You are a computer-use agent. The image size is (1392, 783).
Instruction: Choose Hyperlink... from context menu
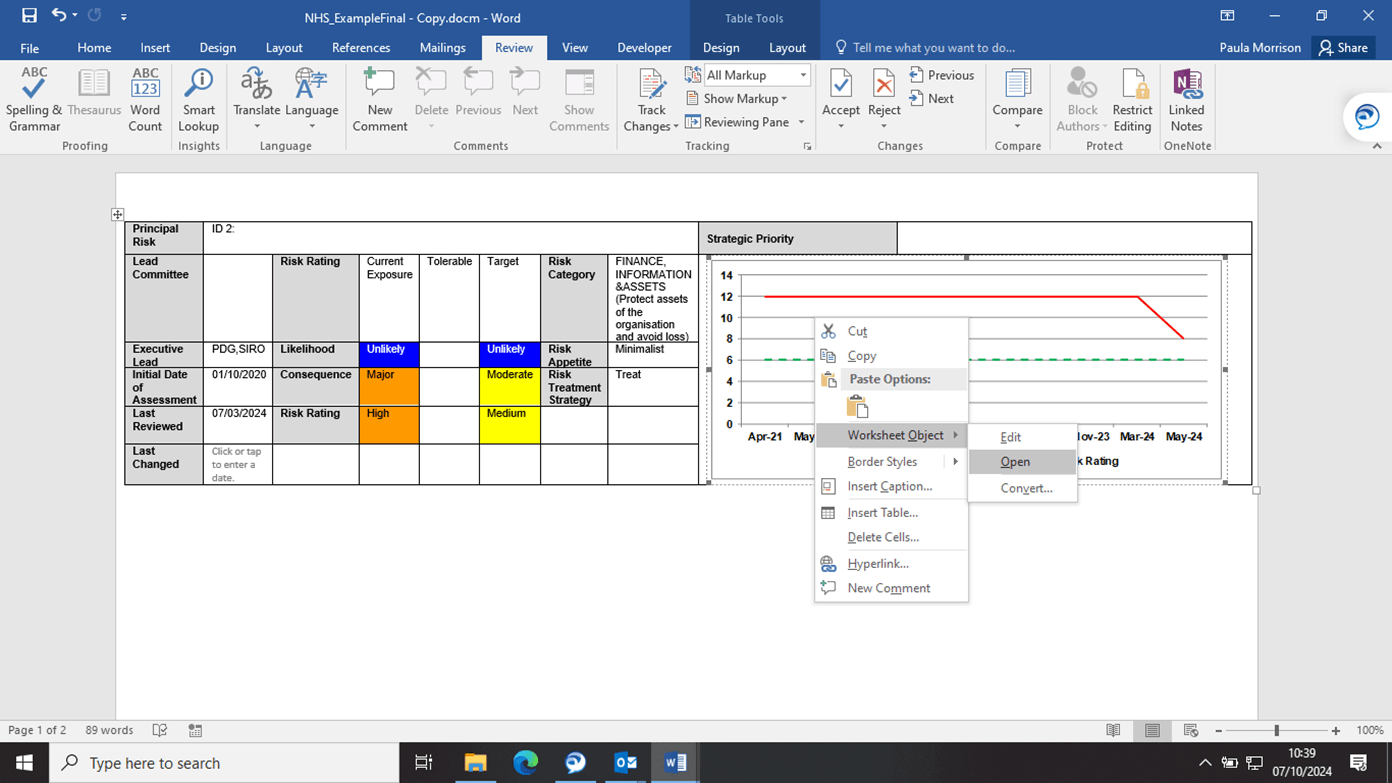click(x=892, y=564)
